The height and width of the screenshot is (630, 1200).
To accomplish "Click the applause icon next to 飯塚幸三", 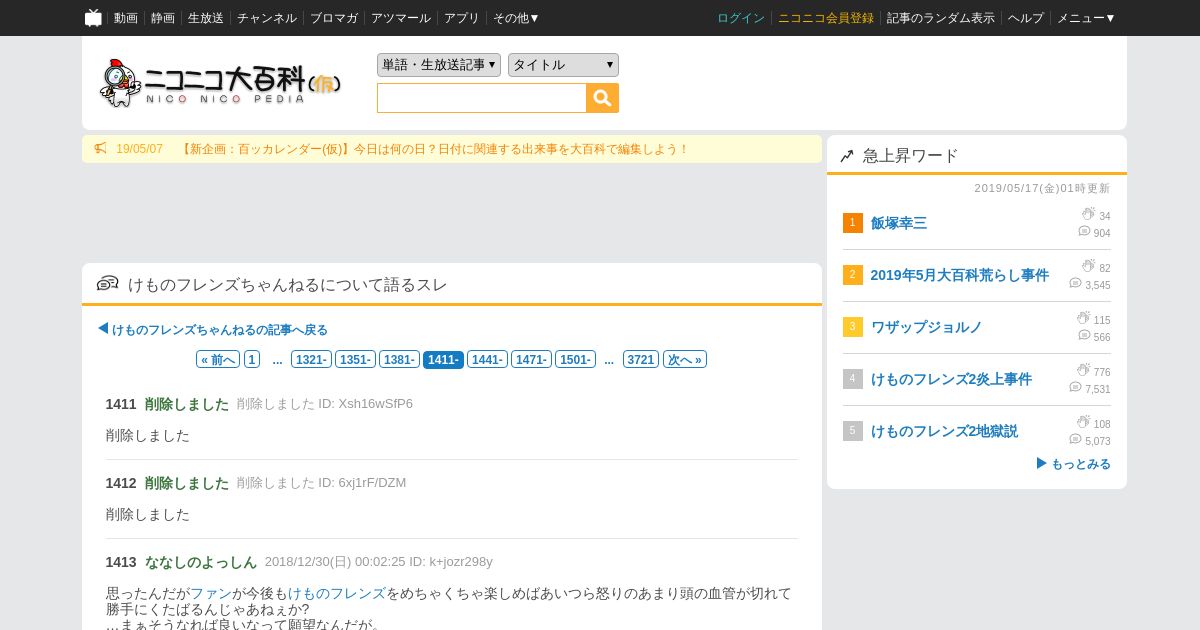I will [1088, 214].
